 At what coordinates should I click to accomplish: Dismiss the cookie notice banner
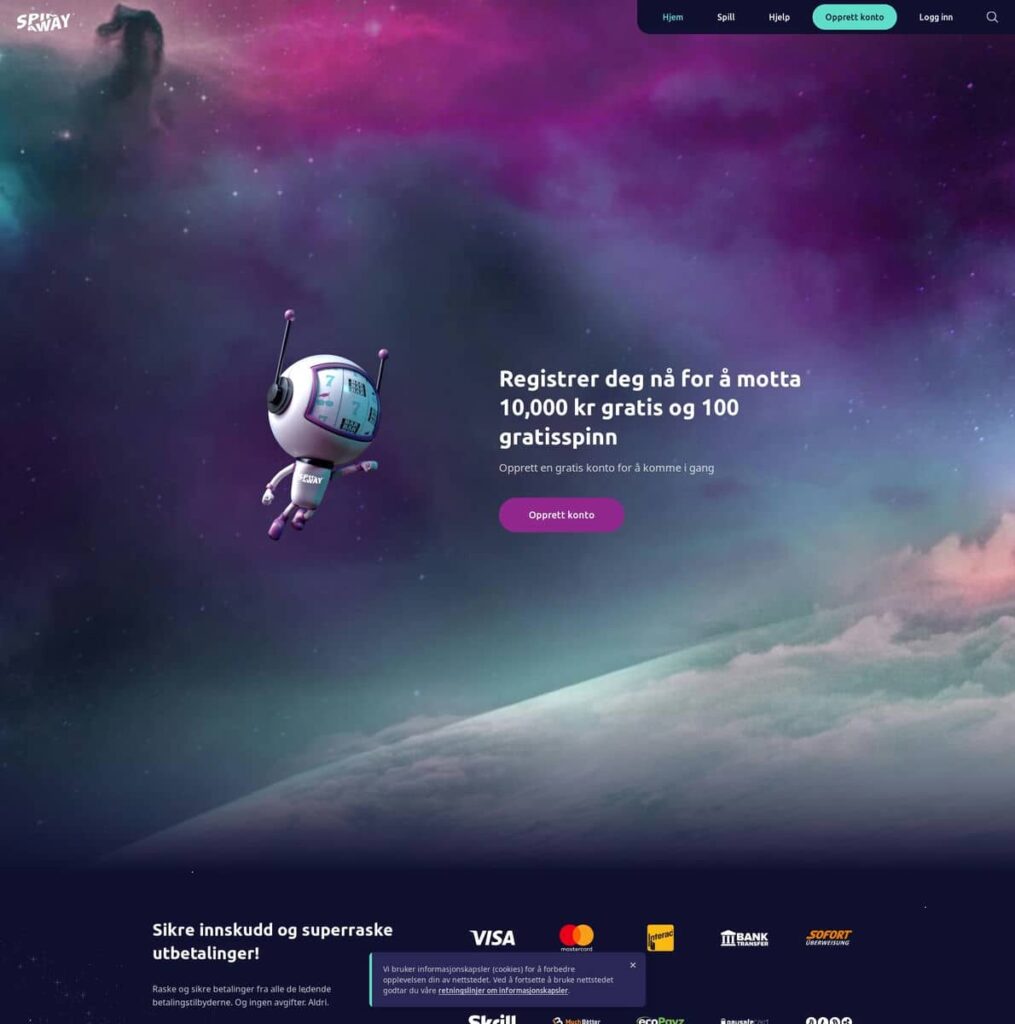[632, 965]
